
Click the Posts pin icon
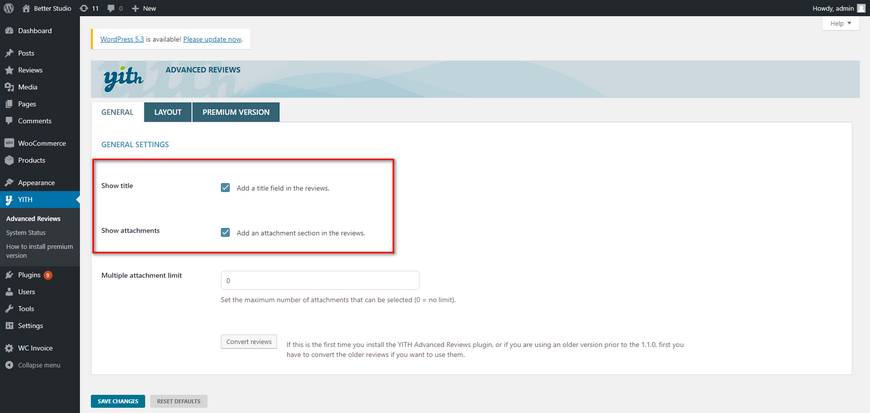point(9,53)
